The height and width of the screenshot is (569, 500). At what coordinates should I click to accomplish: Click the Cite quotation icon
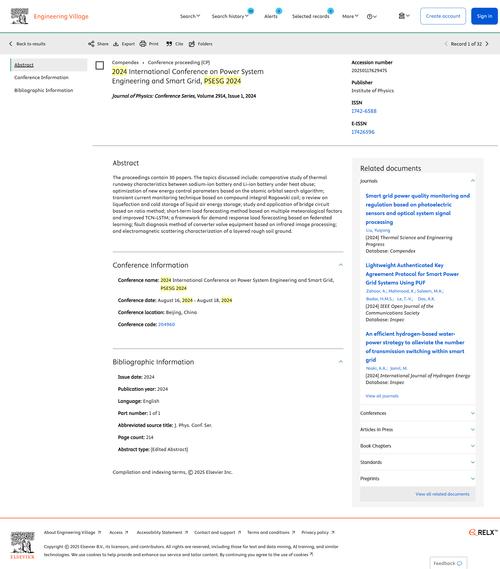(169, 44)
